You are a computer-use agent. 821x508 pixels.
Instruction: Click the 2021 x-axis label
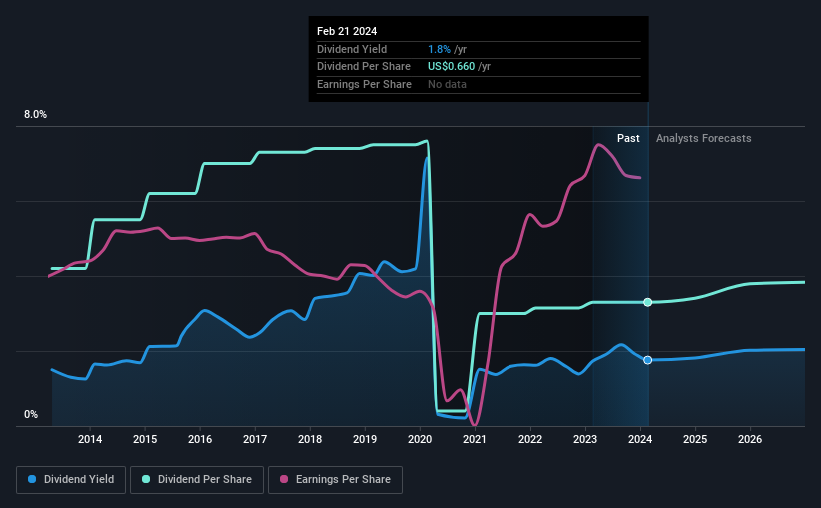coord(475,439)
